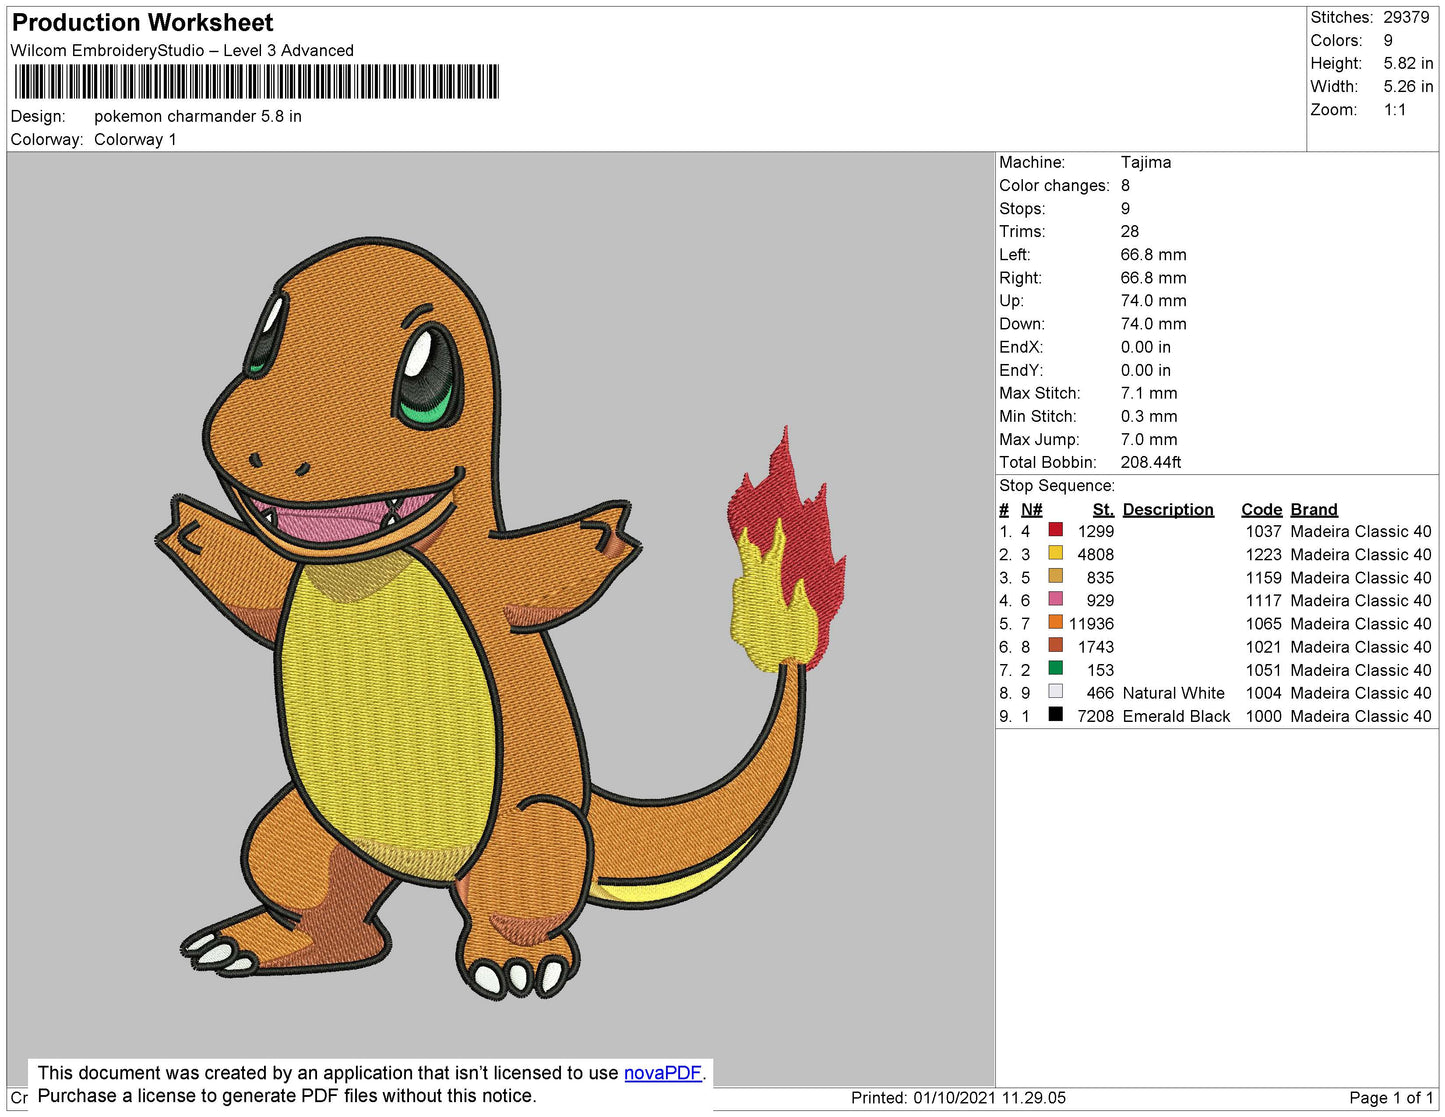Click the 'Natural White' description

coord(1173,693)
